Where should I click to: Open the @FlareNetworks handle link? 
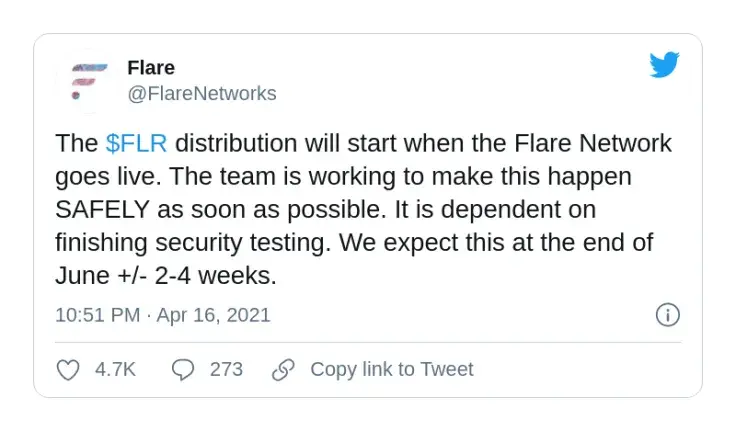tap(201, 94)
